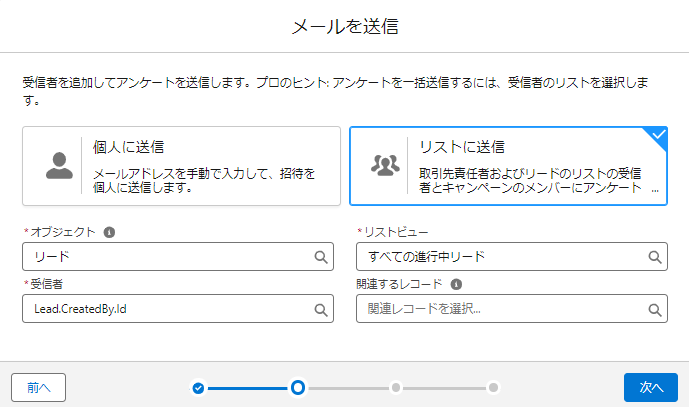689x407 pixels.
Task: Click search icon in 関連するレコード field
Action: click(655, 309)
